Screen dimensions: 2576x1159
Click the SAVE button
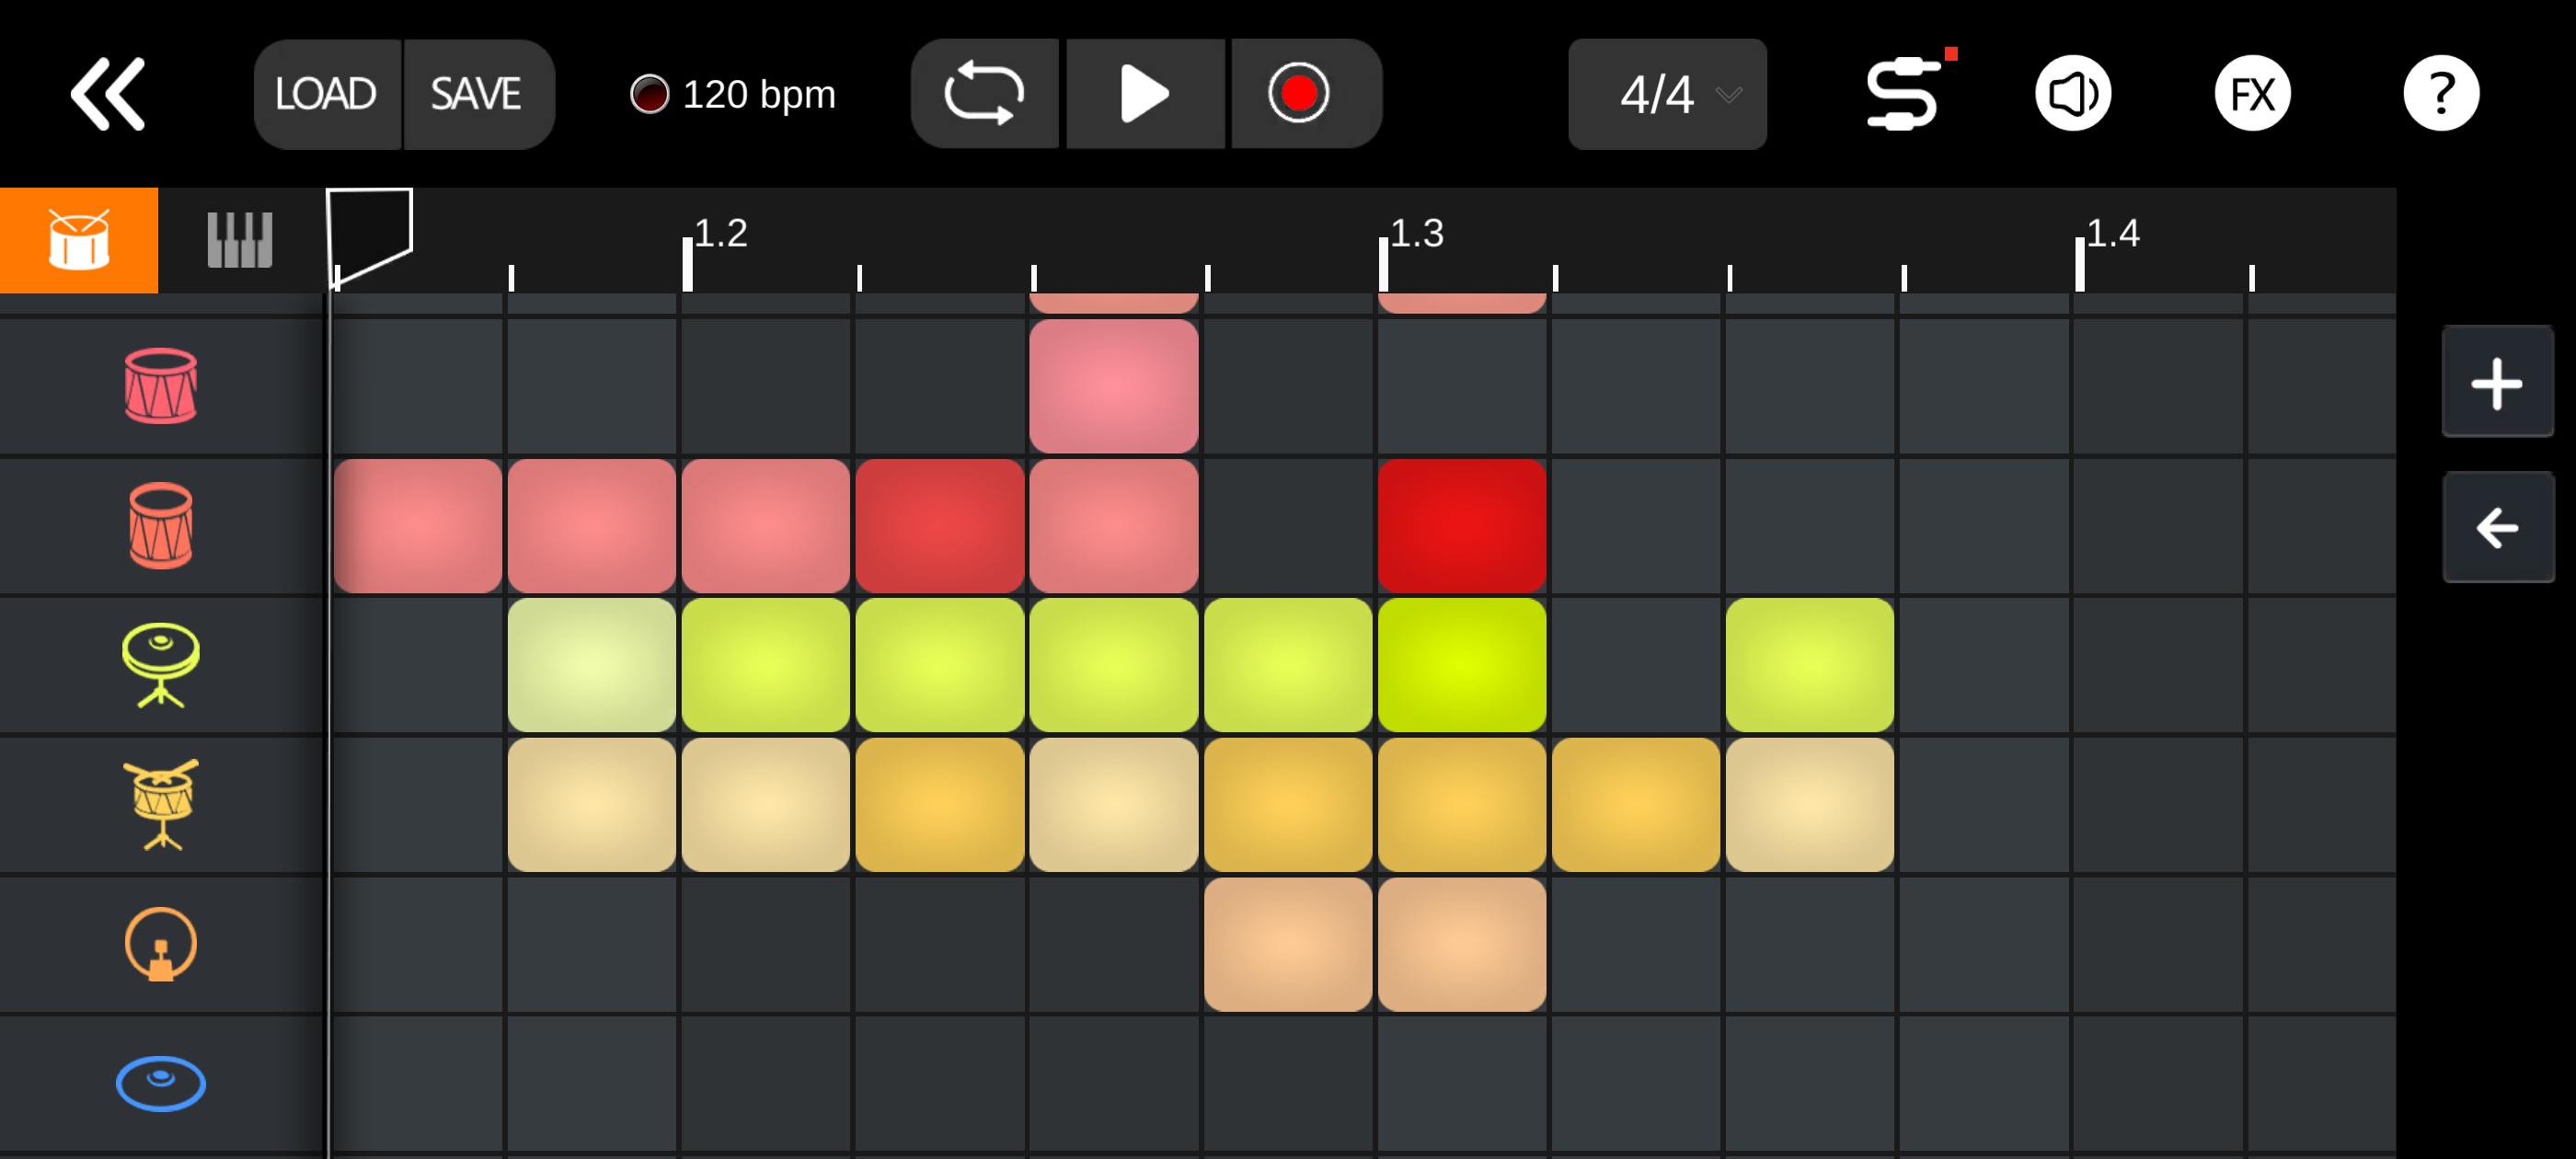pos(477,94)
